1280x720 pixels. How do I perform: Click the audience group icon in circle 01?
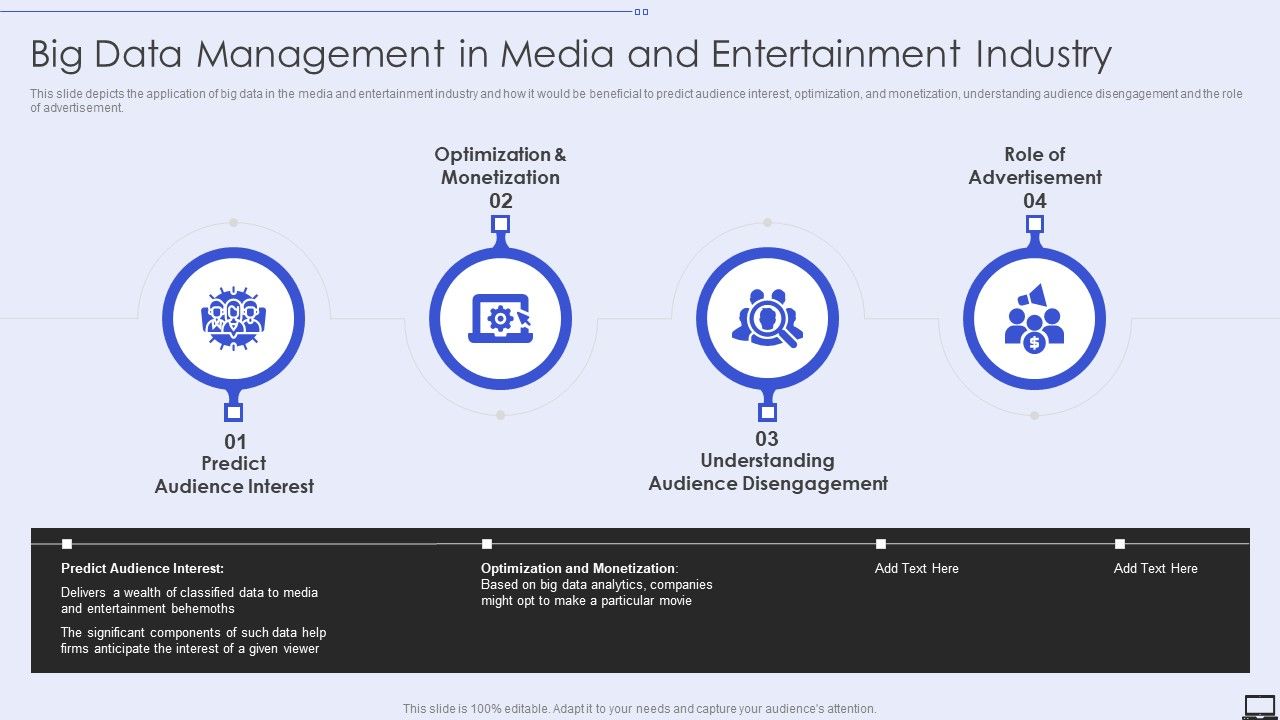click(233, 319)
